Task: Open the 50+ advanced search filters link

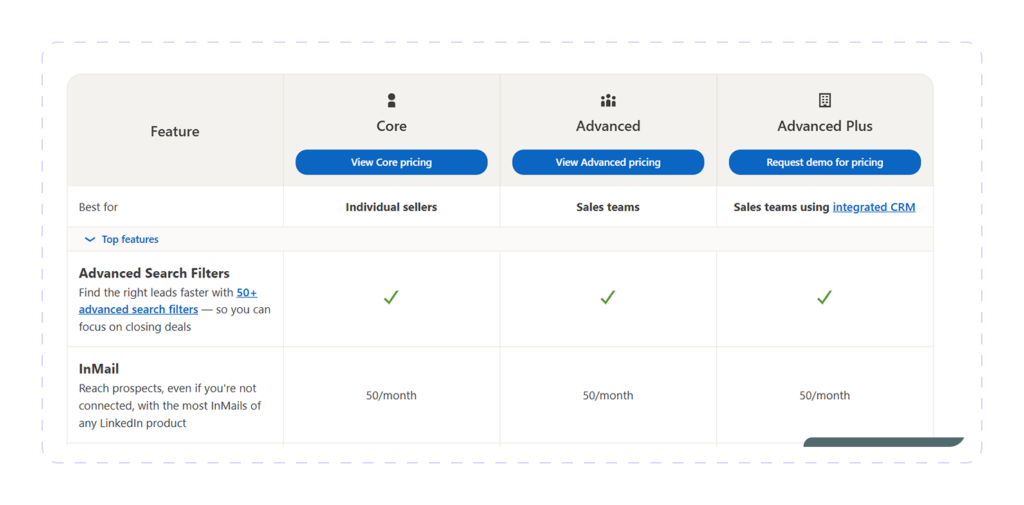Action: click(168, 301)
